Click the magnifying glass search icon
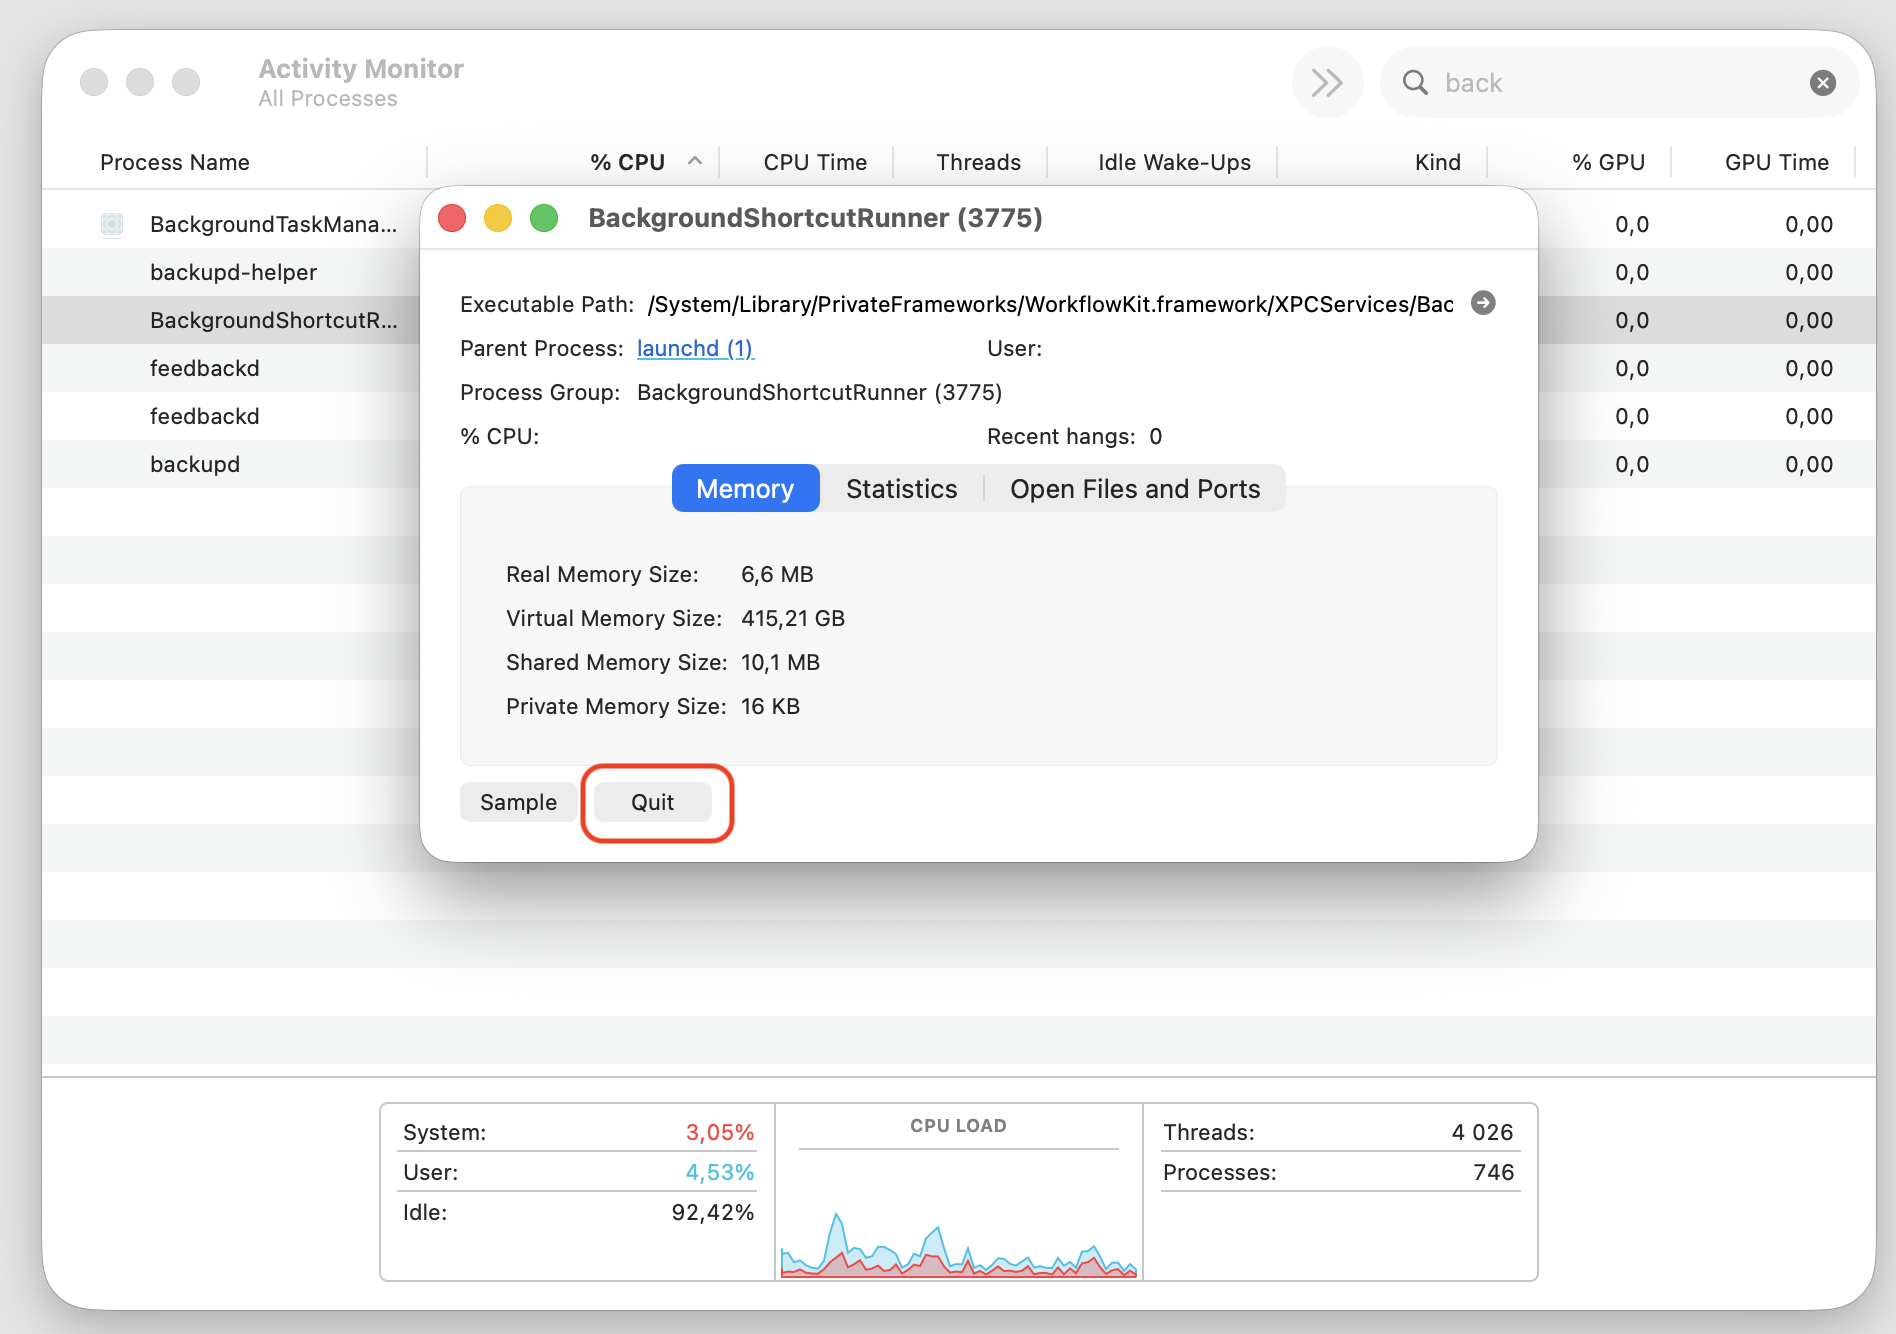The width and height of the screenshot is (1896, 1334). [1415, 82]
